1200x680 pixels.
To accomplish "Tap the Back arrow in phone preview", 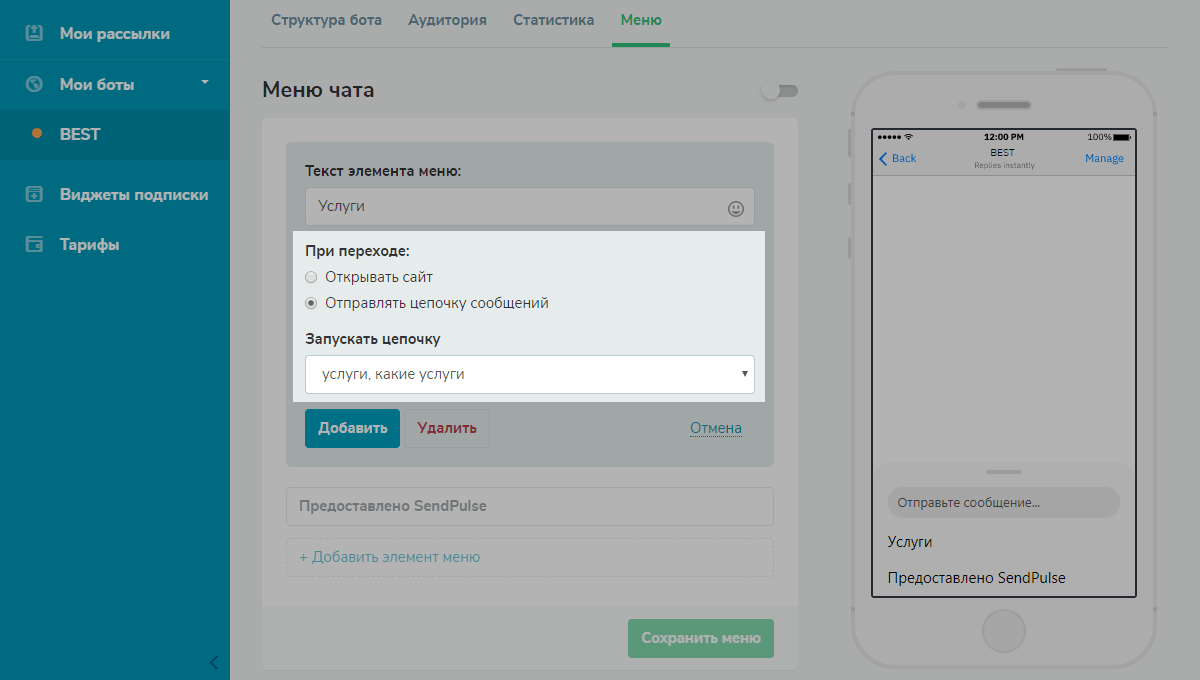I will 883,158.
